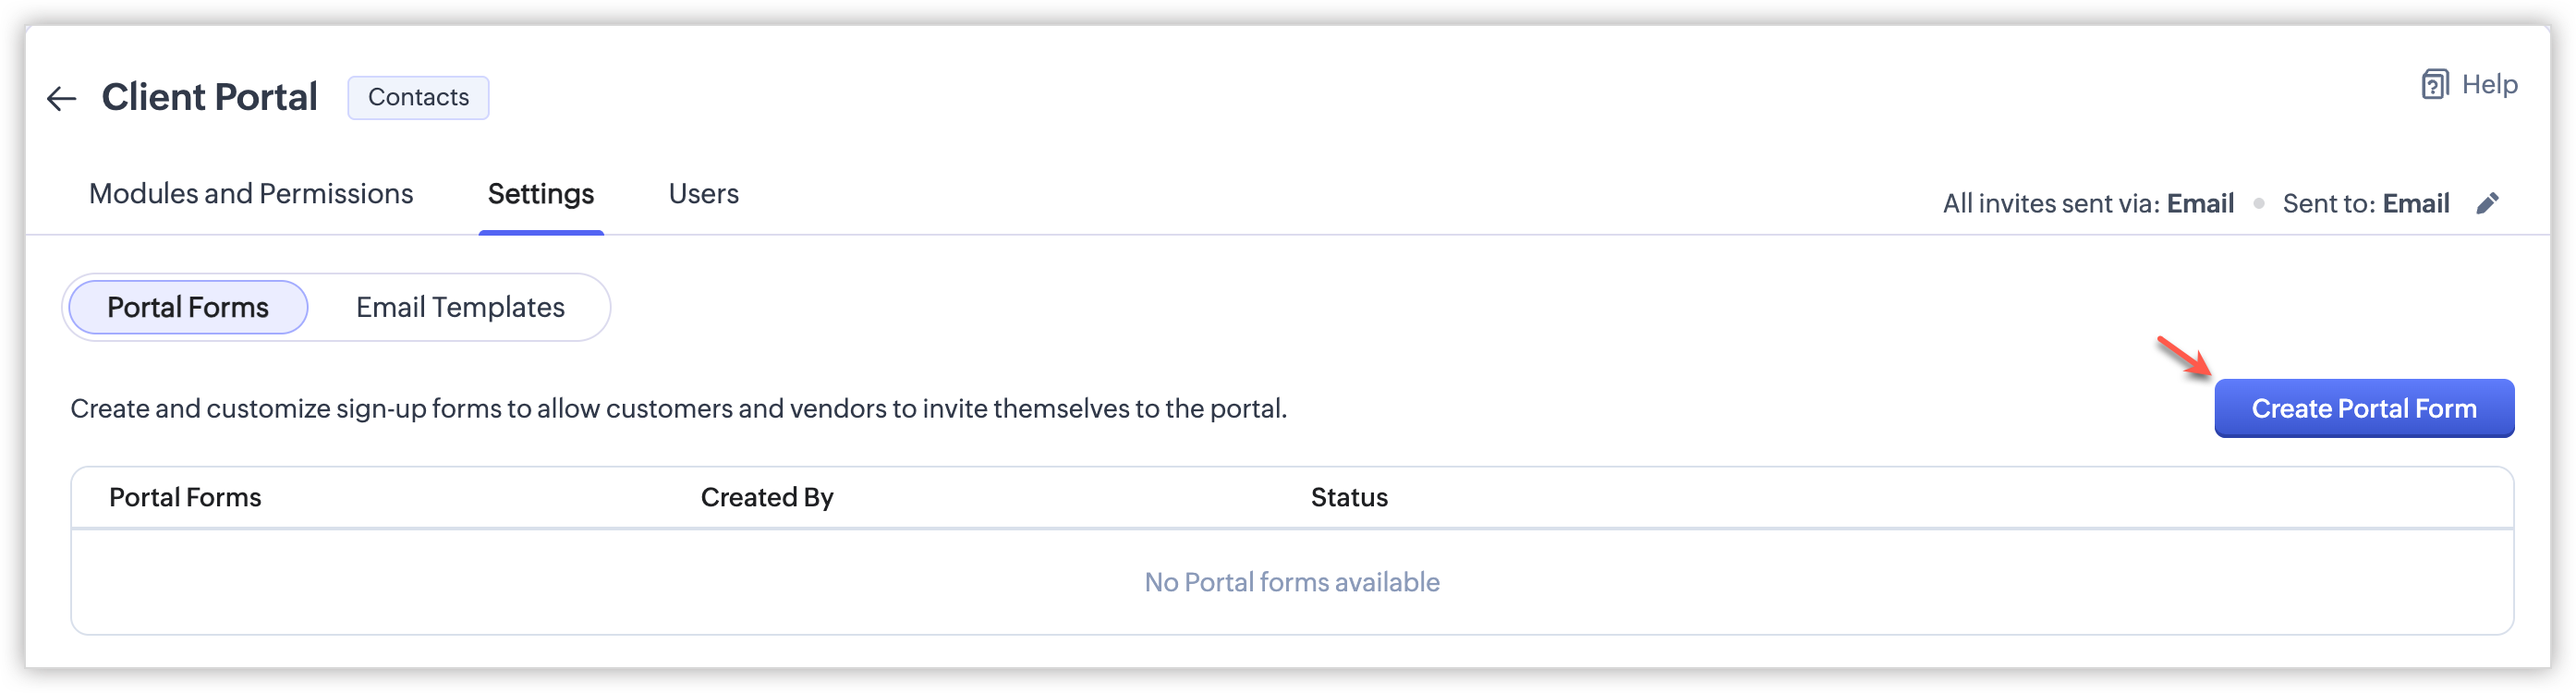This screenshot has width=2576, height=693.
Task: Click the Client Portal page title
Action: point(209,98)
